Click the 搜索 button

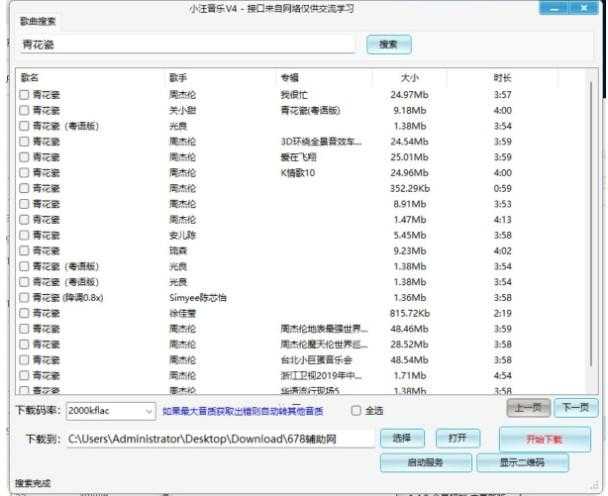pyautogui.click(x=389, y=44)
